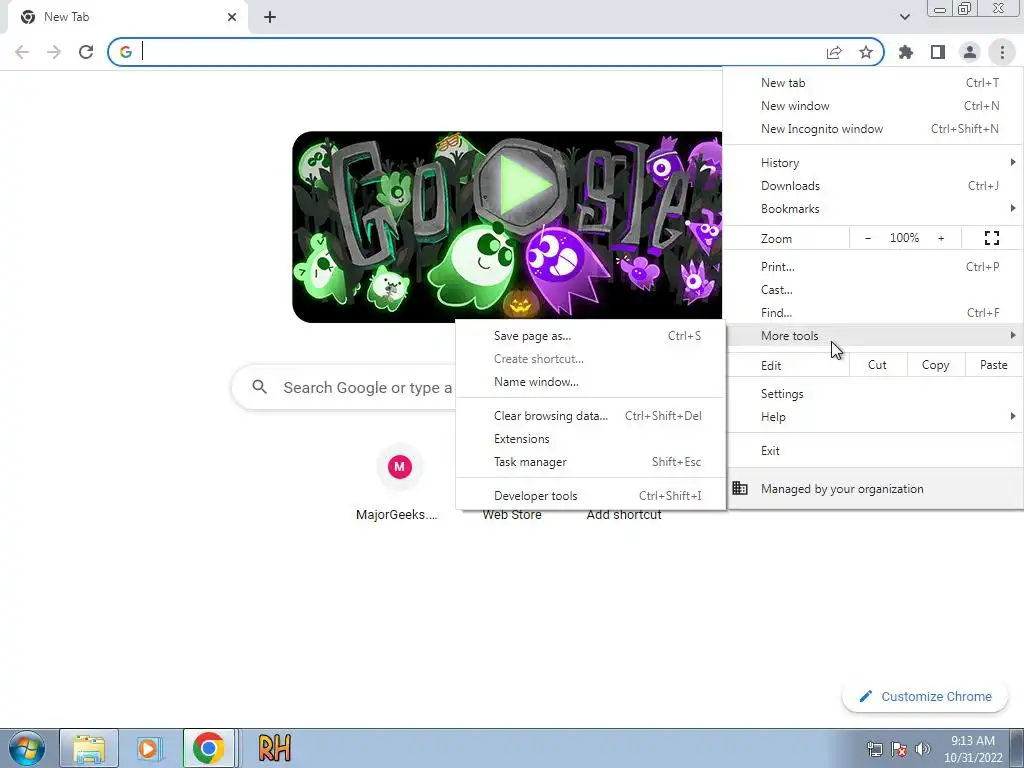This screenshot has width=1024, height=768.
Task: Open the RH taskbar application icon
Action: (274, 748)
